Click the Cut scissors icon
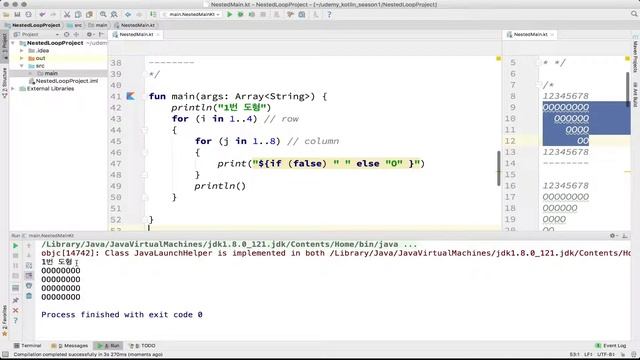This screenshot has height=360, width=640. [67, 15]
